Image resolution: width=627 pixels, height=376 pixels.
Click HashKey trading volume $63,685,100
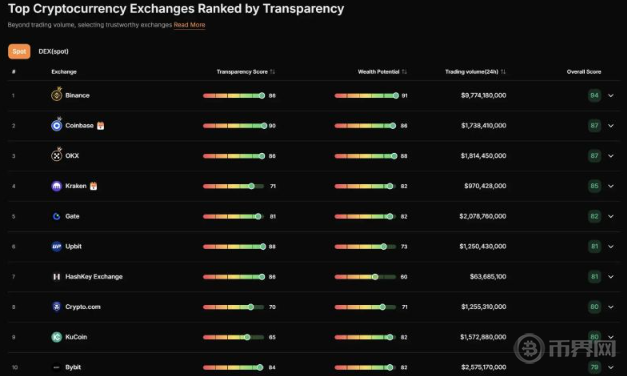tap(488, 277)
